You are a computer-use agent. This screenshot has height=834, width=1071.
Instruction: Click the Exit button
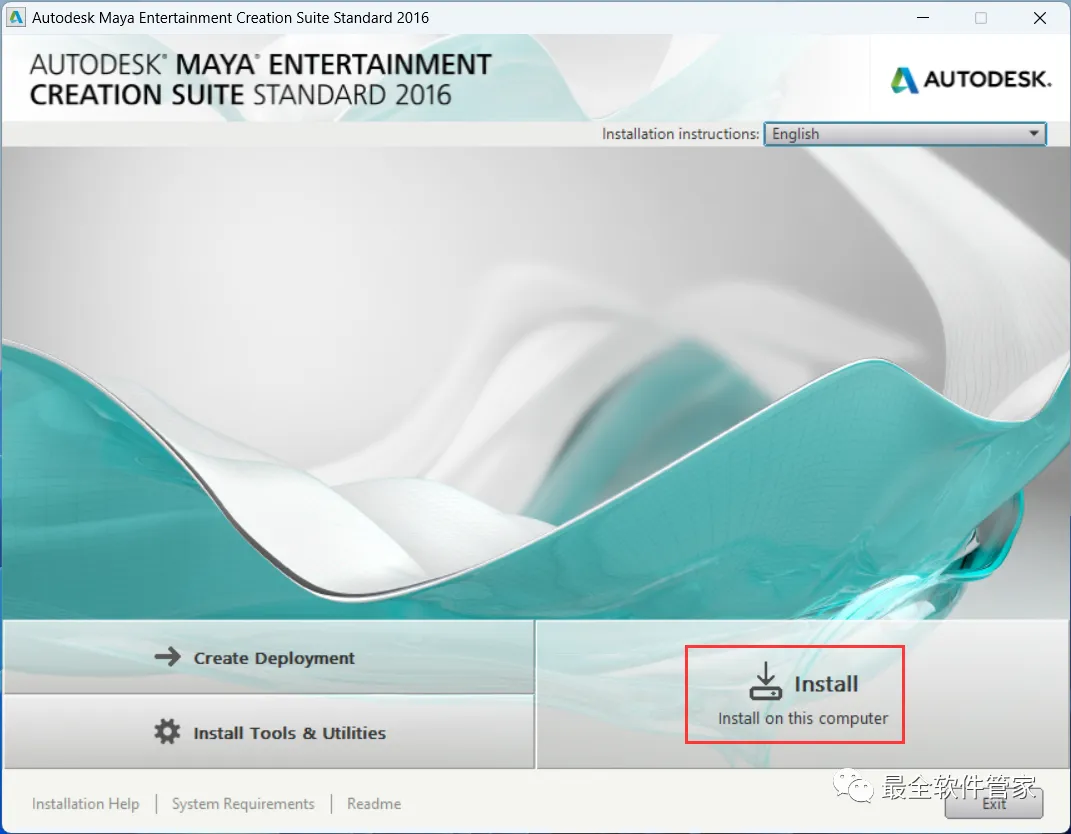(x=993, y=804)
